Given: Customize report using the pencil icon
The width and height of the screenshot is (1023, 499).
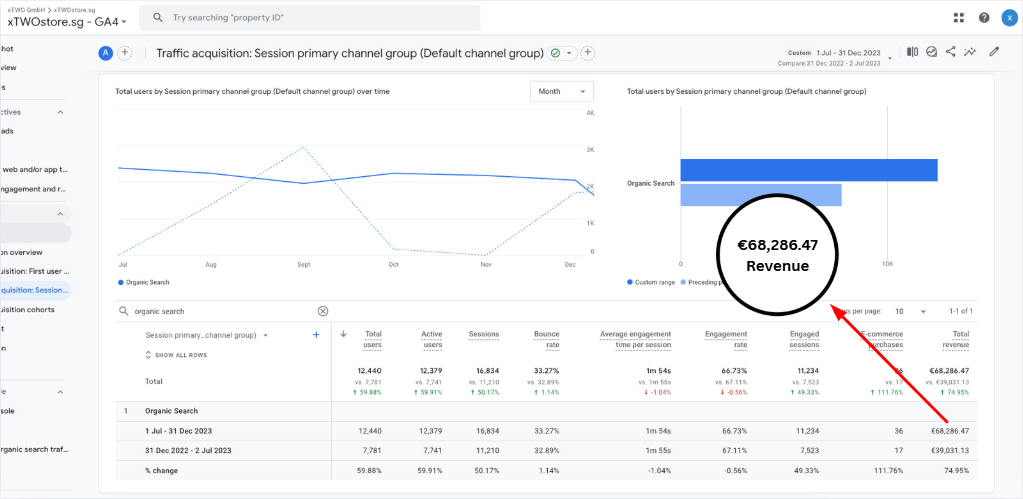Looking at the screenshot, I should 993,52.
